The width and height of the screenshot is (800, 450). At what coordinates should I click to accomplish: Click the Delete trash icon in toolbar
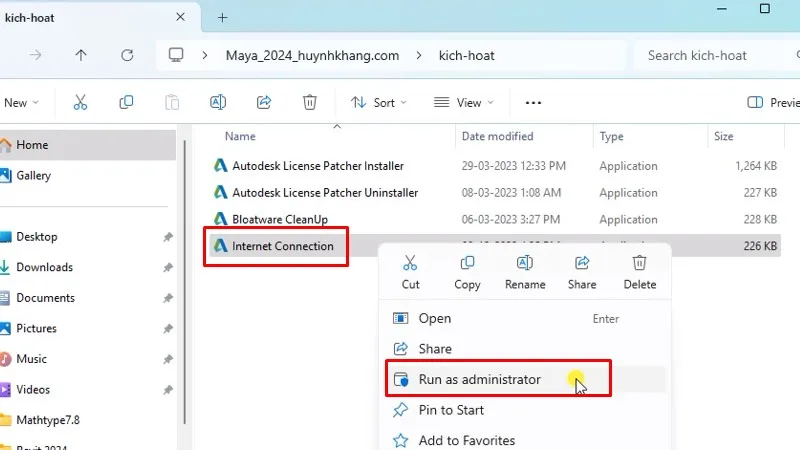[310, 103]
